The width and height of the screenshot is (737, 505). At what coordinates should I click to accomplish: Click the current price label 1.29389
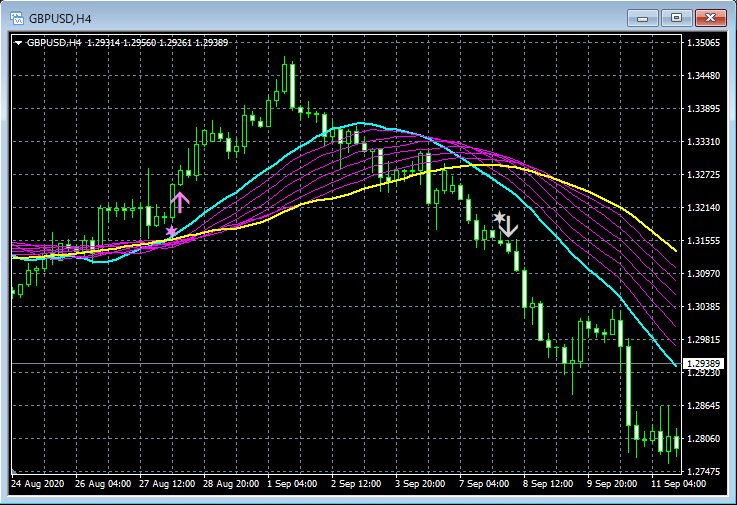(x=703, y=363)
